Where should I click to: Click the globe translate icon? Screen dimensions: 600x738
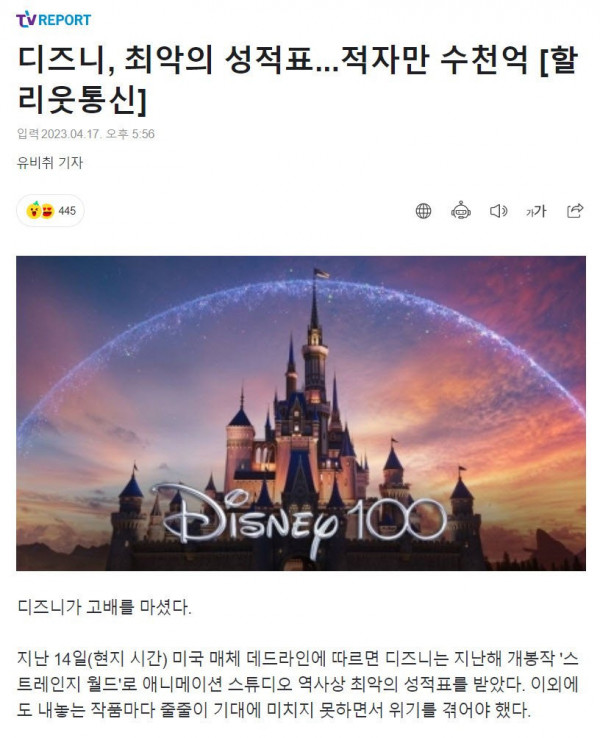[x=423, y=211]
